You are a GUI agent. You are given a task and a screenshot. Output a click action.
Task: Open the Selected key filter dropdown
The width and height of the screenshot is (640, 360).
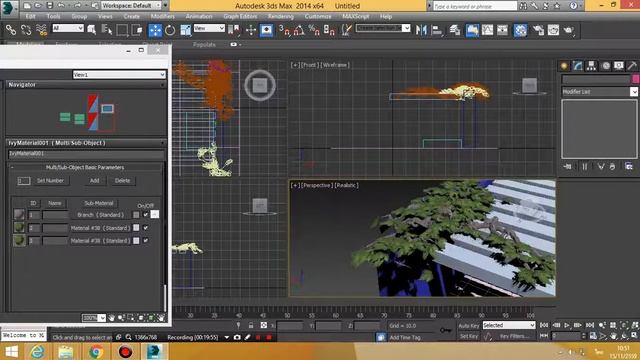click(509, 325)
